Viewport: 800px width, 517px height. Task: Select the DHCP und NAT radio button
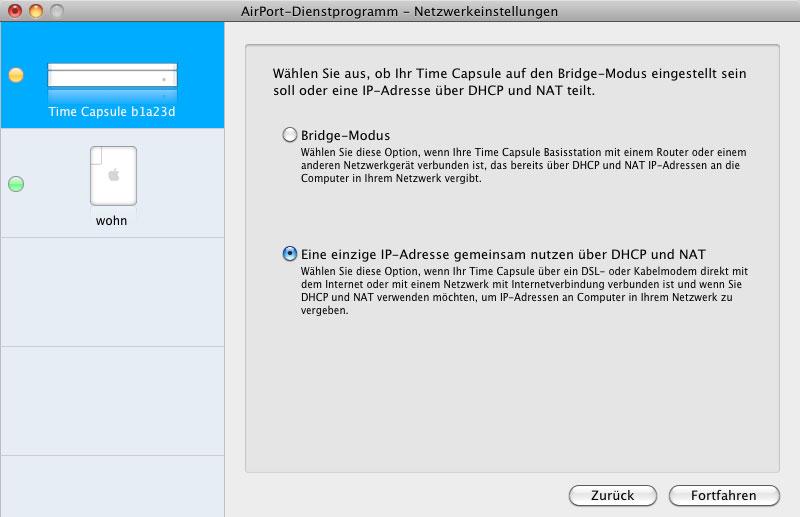click(x=289, y=254)
